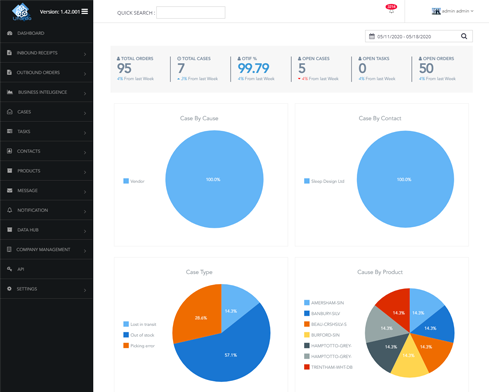The image size is (489, 392).
Task: Click the Case By Contact 100.0% pie
Action: point(405,179)
